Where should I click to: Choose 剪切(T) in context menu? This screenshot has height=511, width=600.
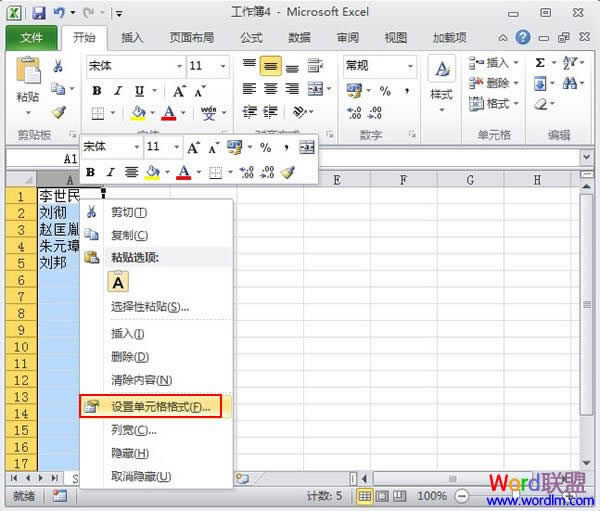[x=157, y=212]
